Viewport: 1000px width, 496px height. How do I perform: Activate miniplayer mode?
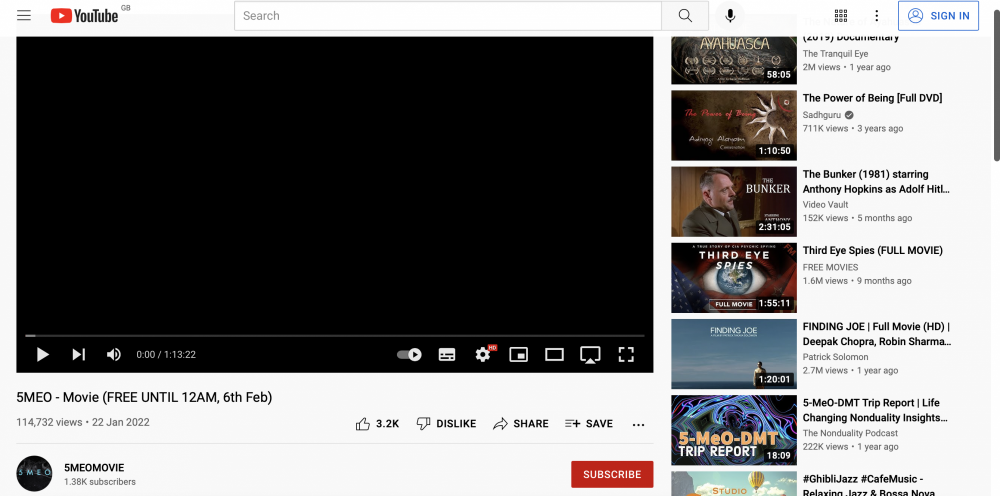point(518,354)
